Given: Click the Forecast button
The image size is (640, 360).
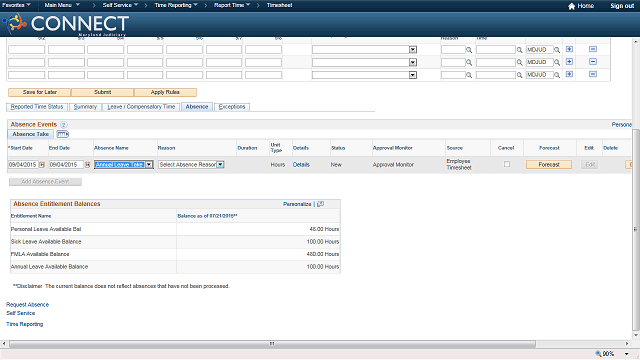Looking at the screenshot, I should click(x=549, y=164).
